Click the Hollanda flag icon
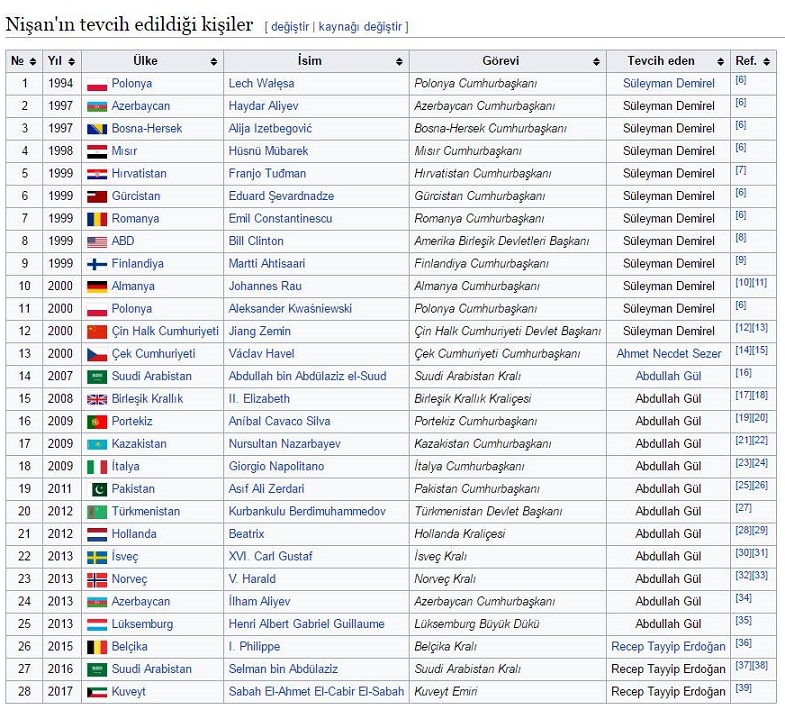Screen dimensions: 785x719 (97, 535)
